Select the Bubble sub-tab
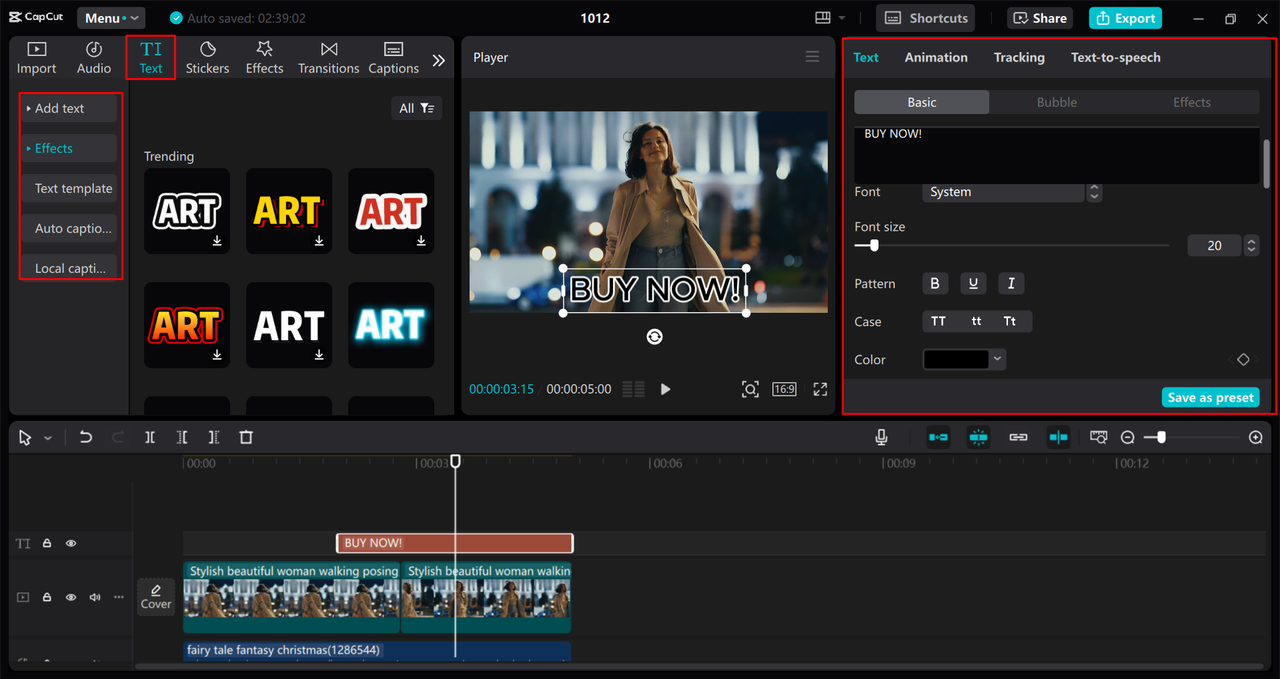 click(x=1057, y=102)
